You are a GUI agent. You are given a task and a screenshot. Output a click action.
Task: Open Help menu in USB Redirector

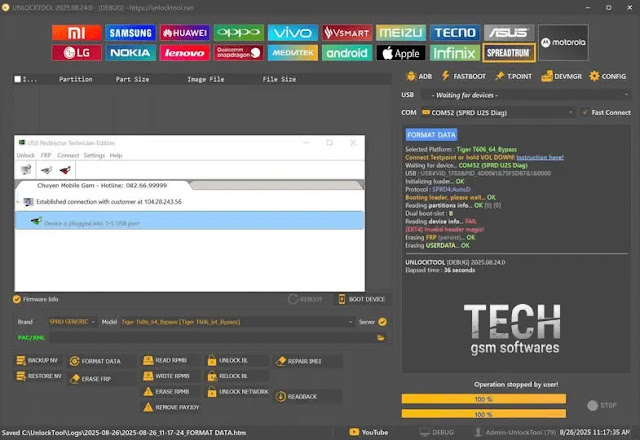116,156
